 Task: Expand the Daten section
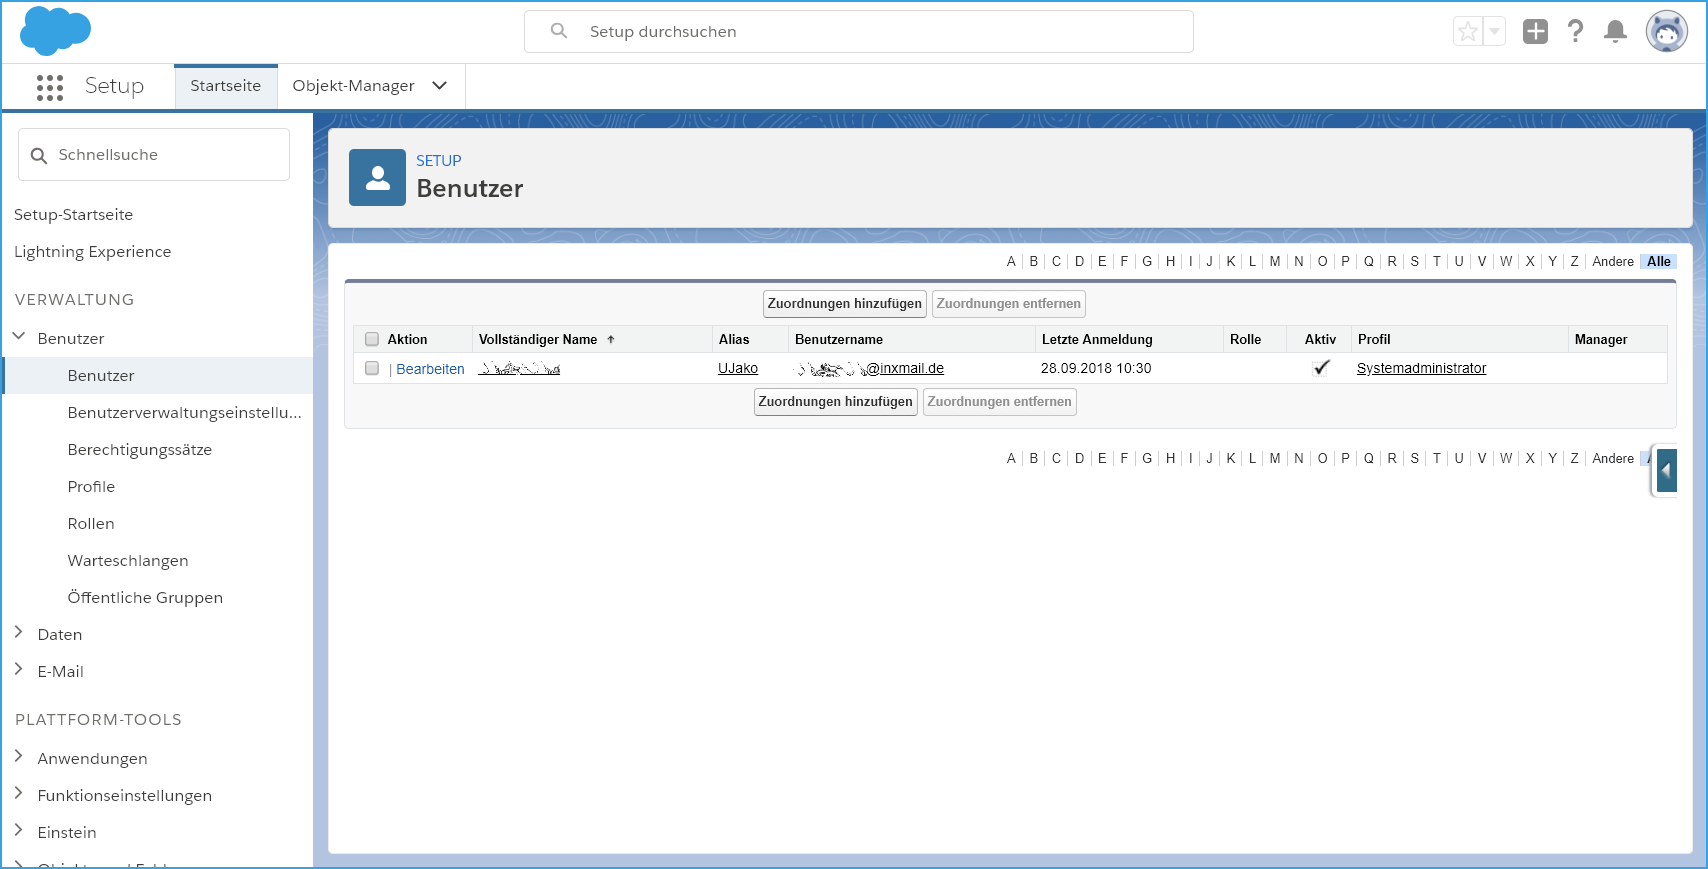[19, 633]
